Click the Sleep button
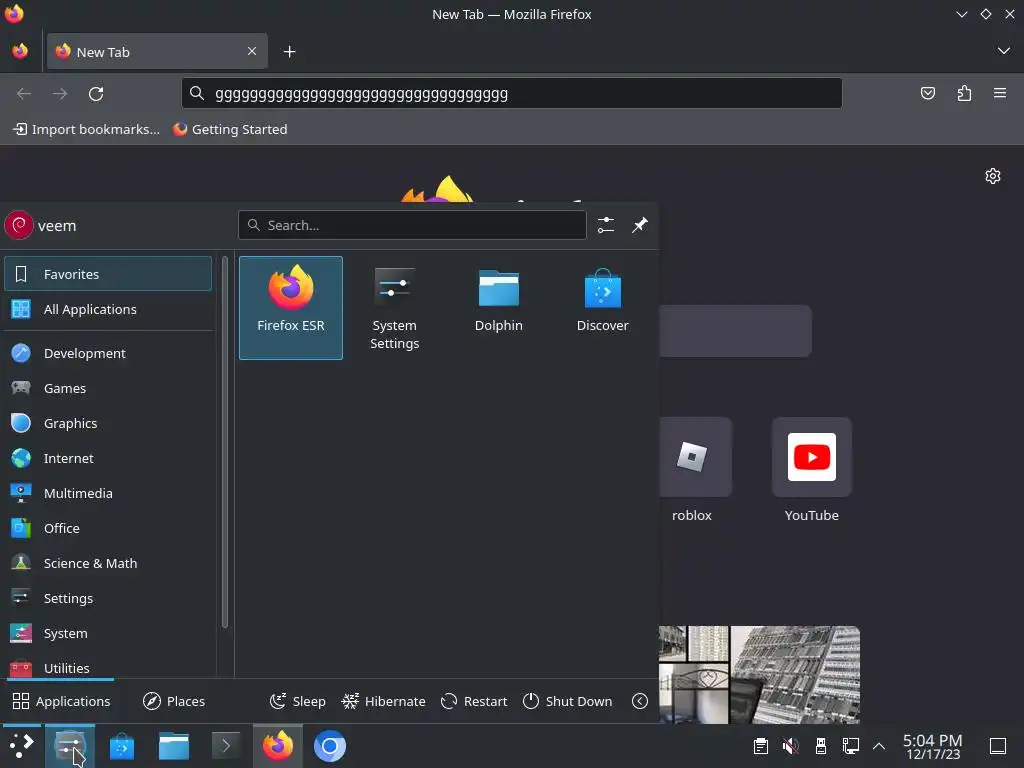The height and width of the screenshot is (768, 1024). pos(298,701)
